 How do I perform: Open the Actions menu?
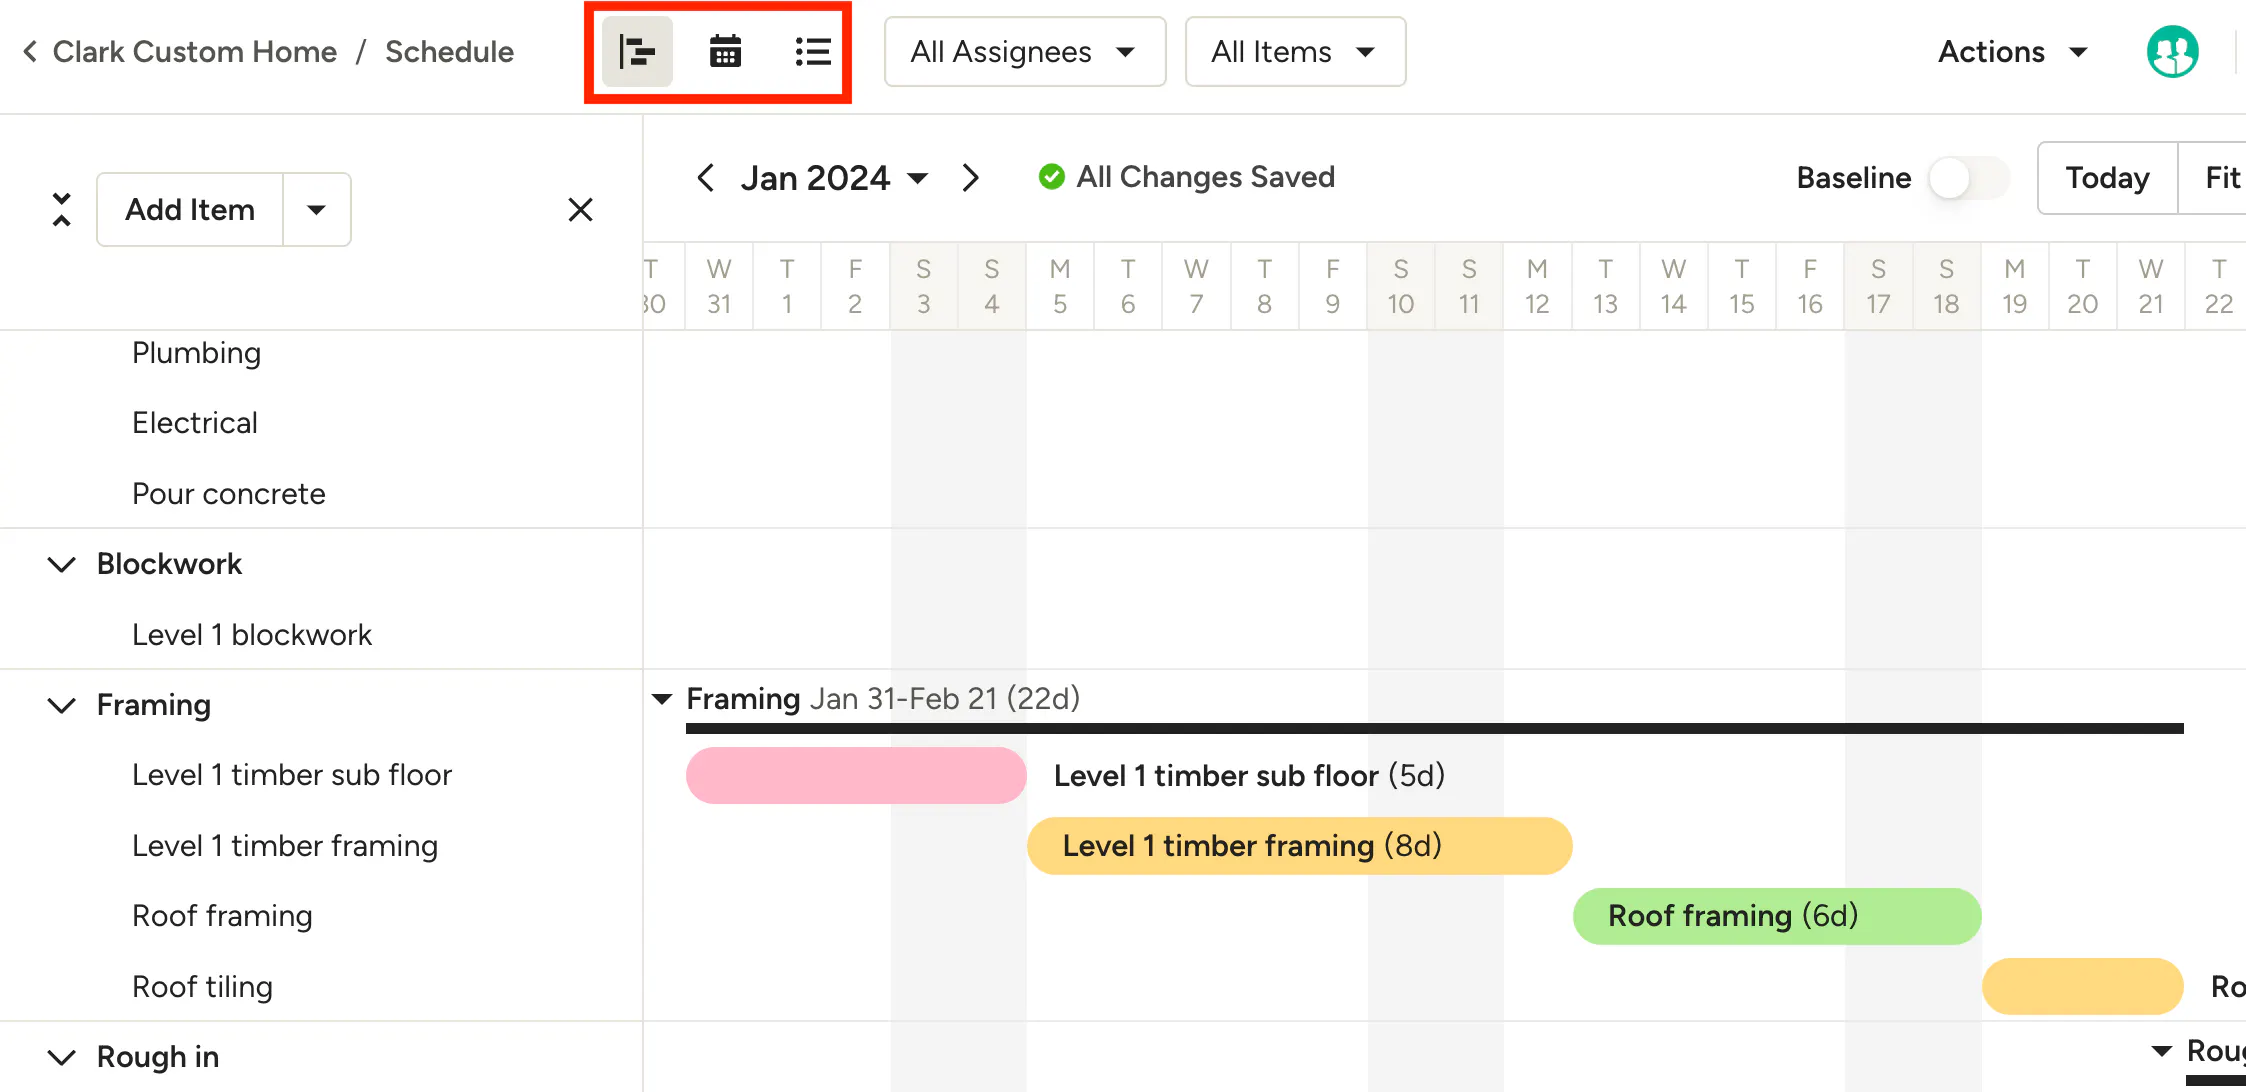pos(2012,52)
